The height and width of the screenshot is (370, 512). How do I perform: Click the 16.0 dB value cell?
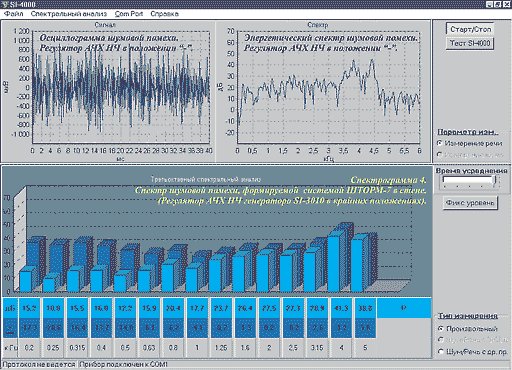point(101,308)
